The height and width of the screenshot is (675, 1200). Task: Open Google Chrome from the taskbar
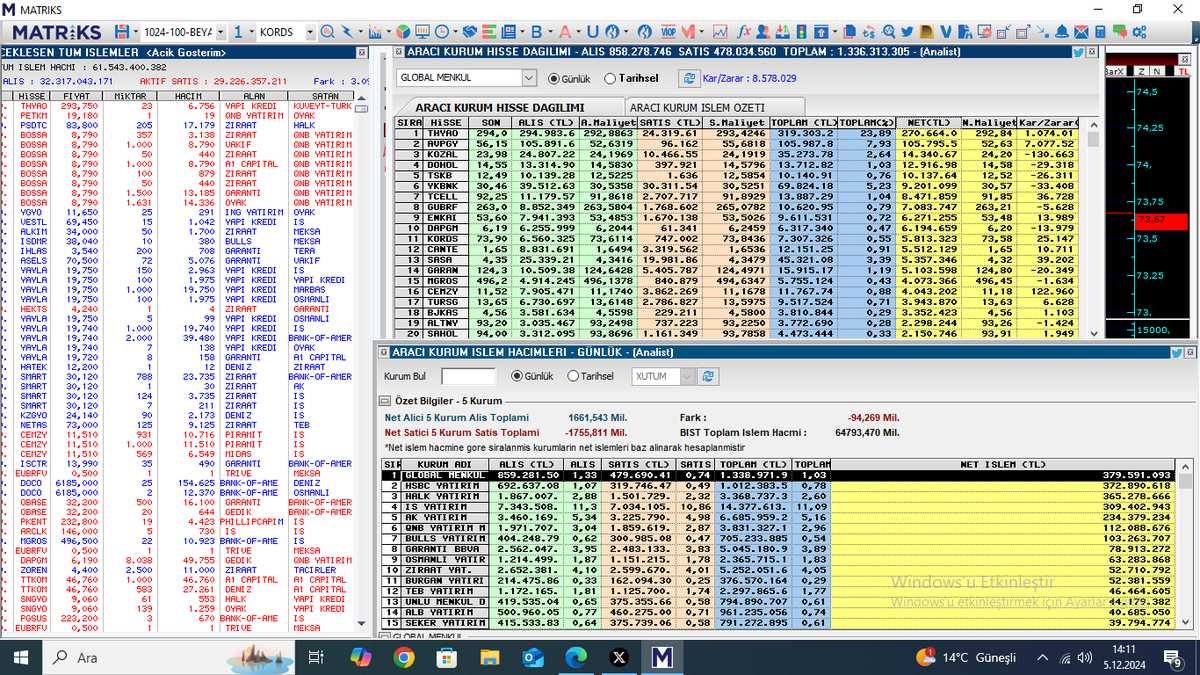(404, 657)
